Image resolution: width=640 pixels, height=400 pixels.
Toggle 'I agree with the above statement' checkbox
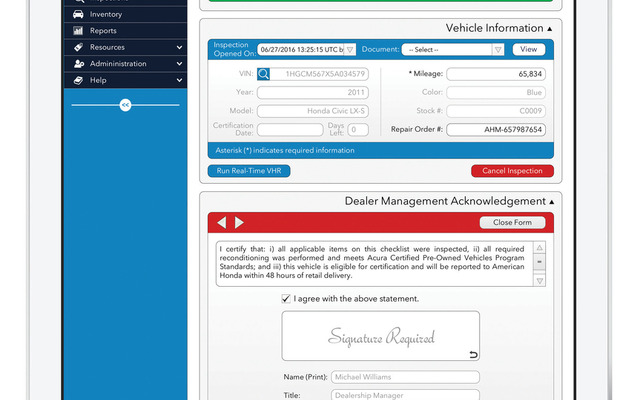(286, 299)
